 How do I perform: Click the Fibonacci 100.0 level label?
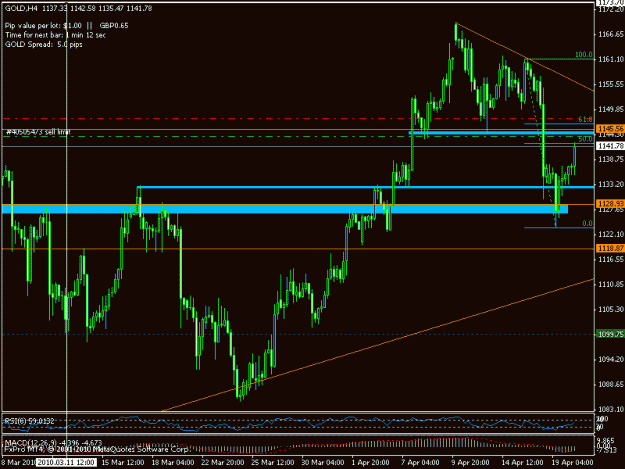click(584, 55)
